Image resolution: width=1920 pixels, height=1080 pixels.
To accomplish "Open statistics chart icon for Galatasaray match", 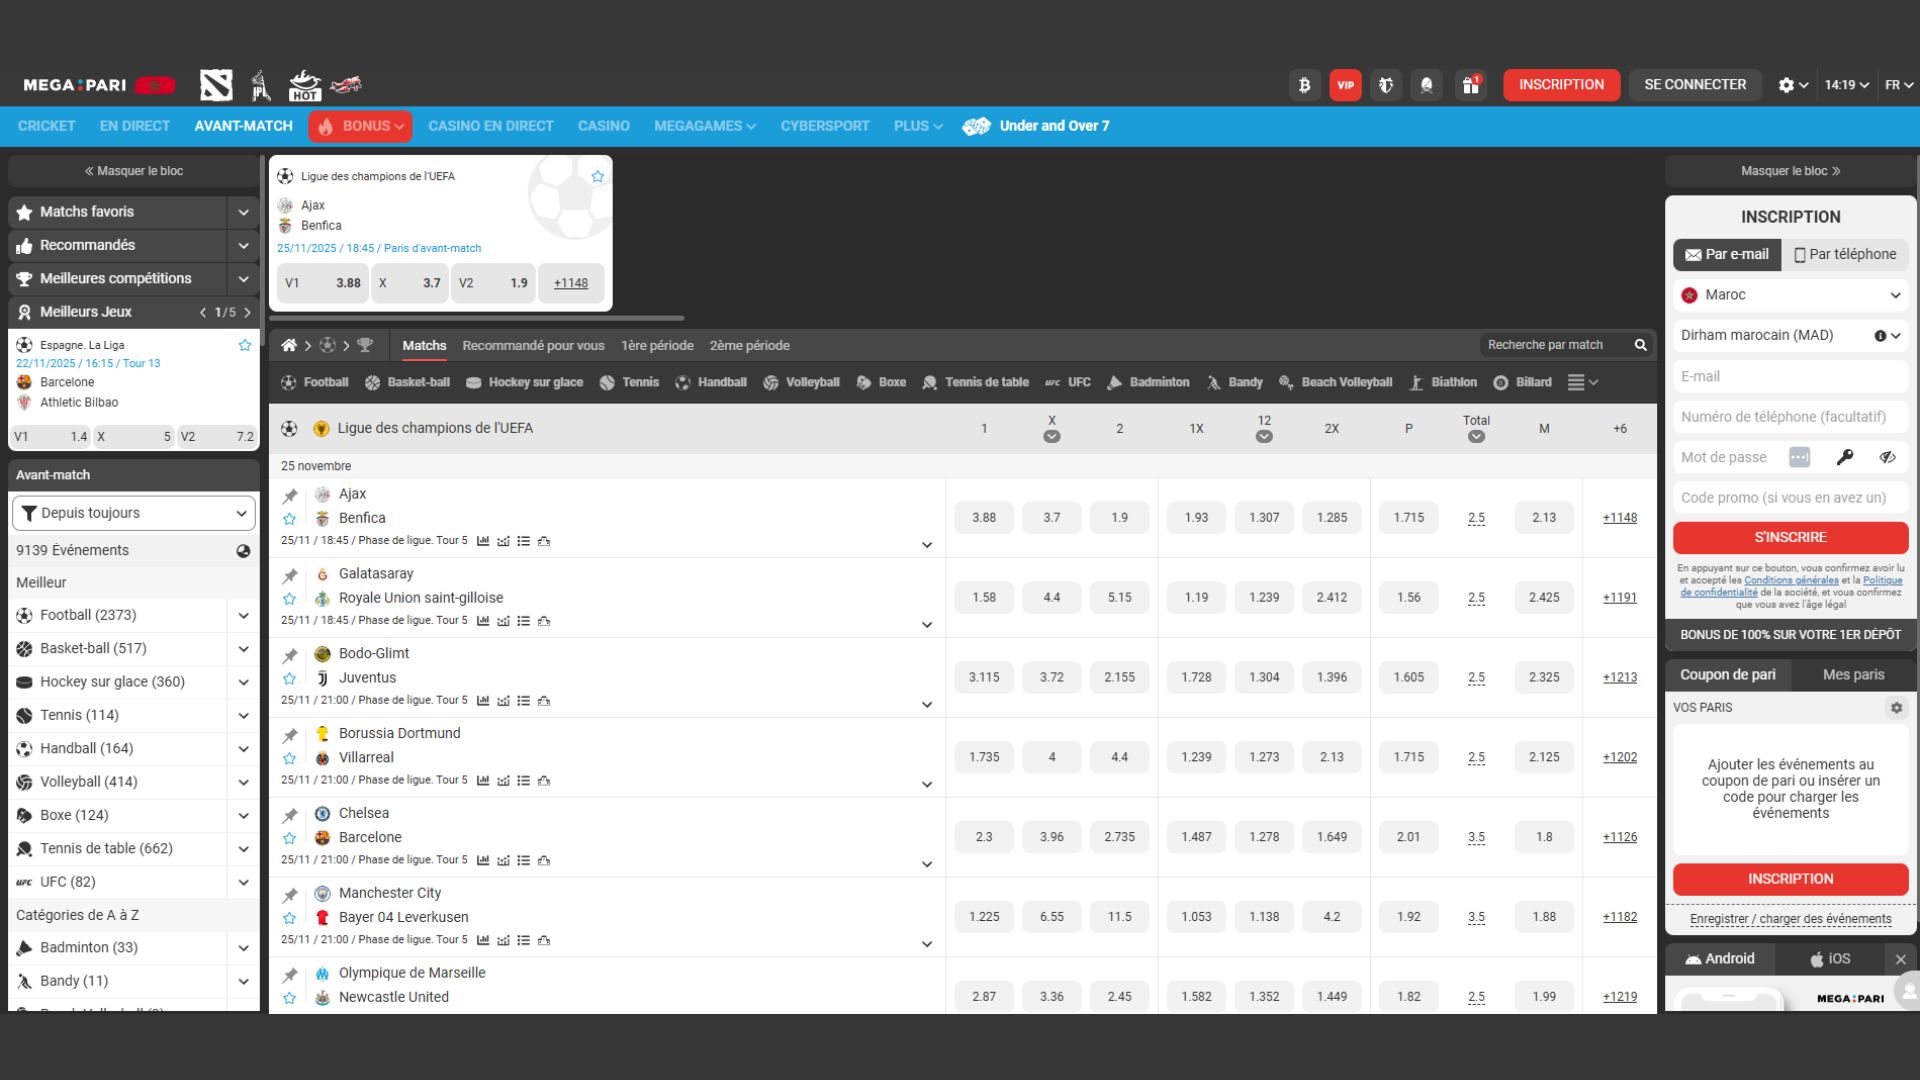I will (x=483, y=621).
